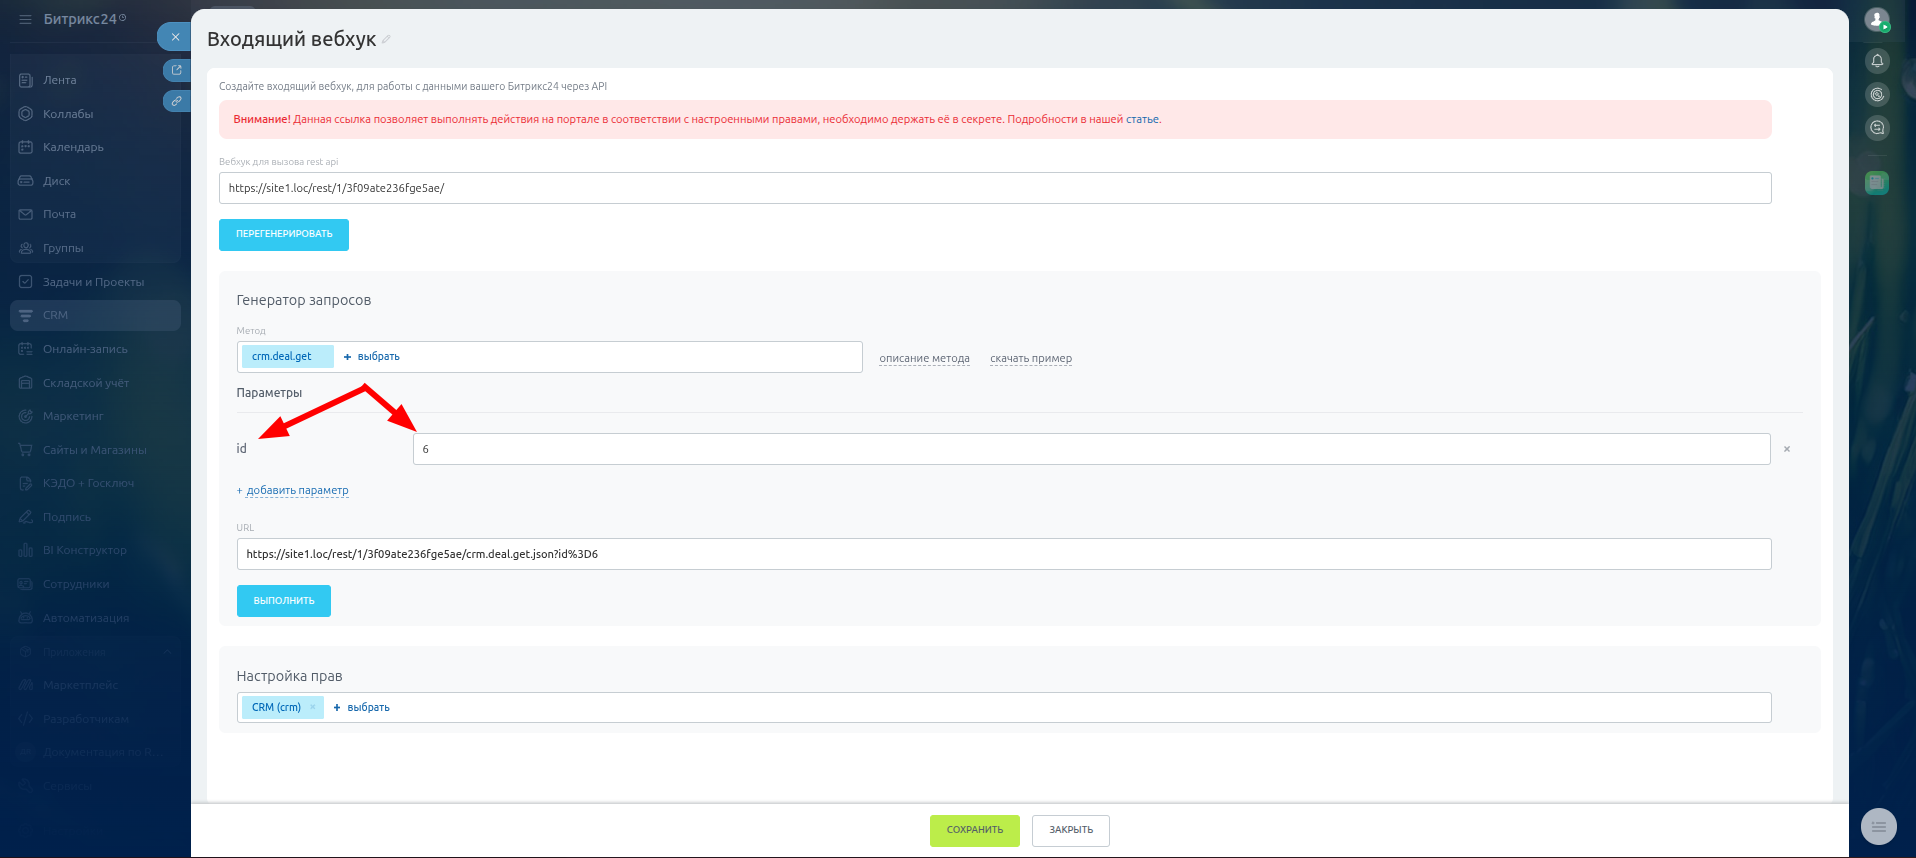The height and width of the screenshot is (858, 1916).
Task: Open the round menu button bottom right
Action: 1878,826
